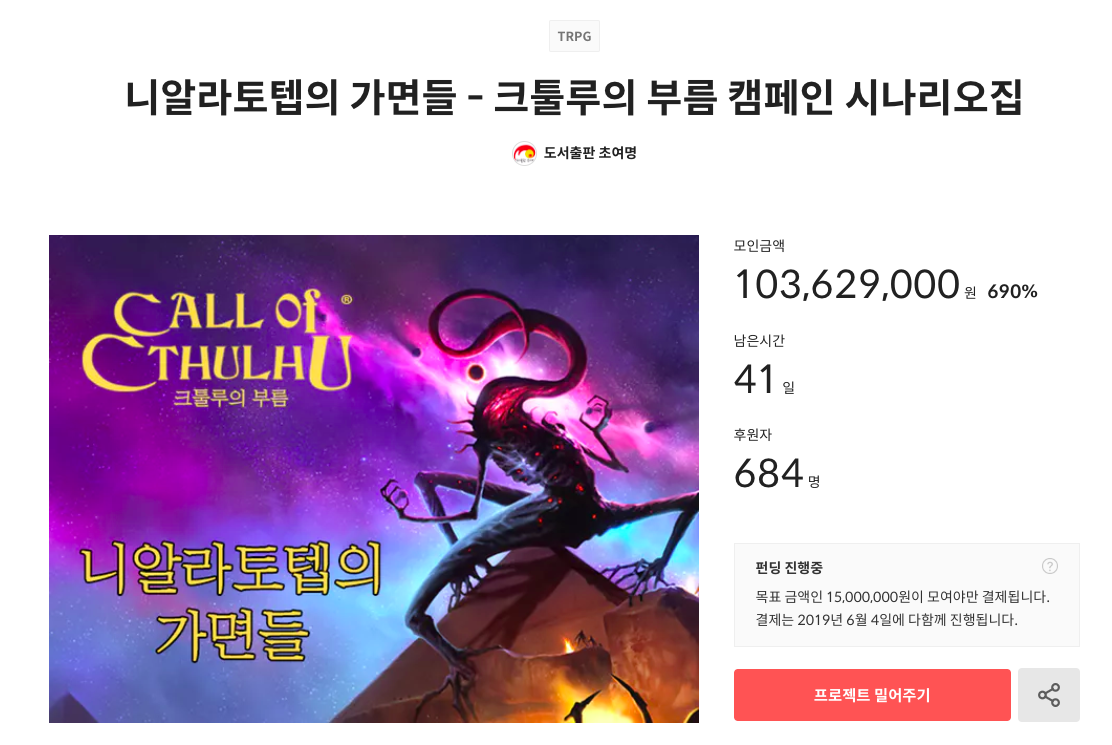The height and width of the screenshot is (745, 1112).
Task: Click the help question mark icon
Action: click(x=1050, y=566)
